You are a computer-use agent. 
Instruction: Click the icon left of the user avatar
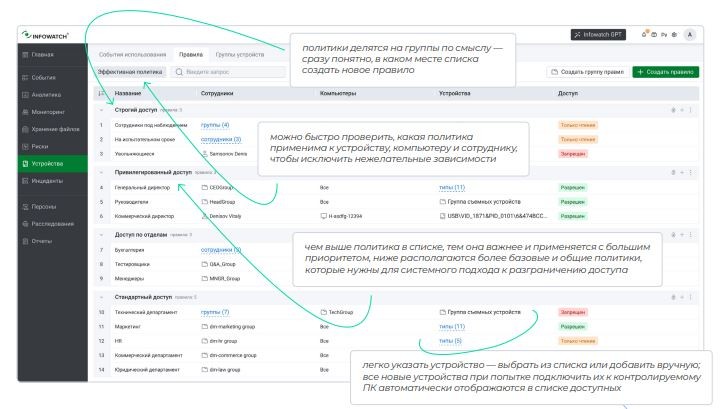coord(674,35)
